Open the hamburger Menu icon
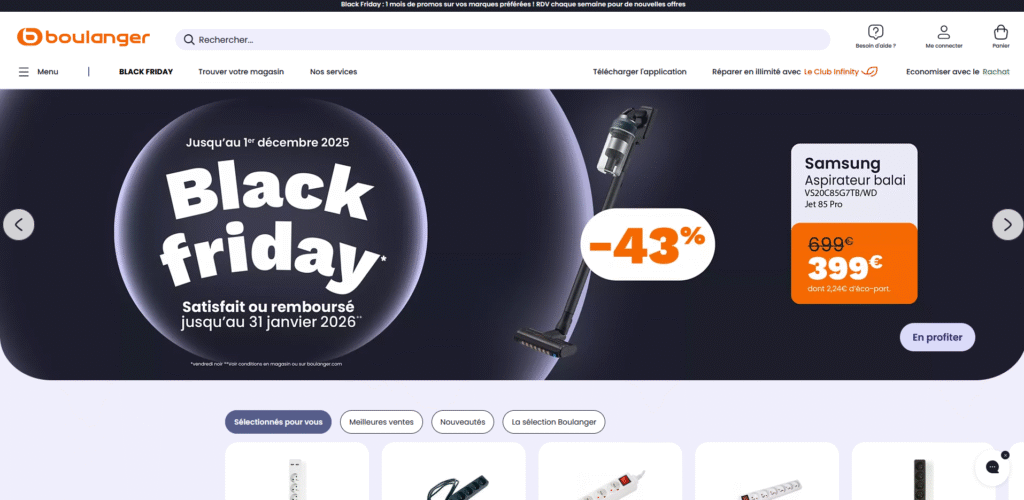 (x=24, y=72)
